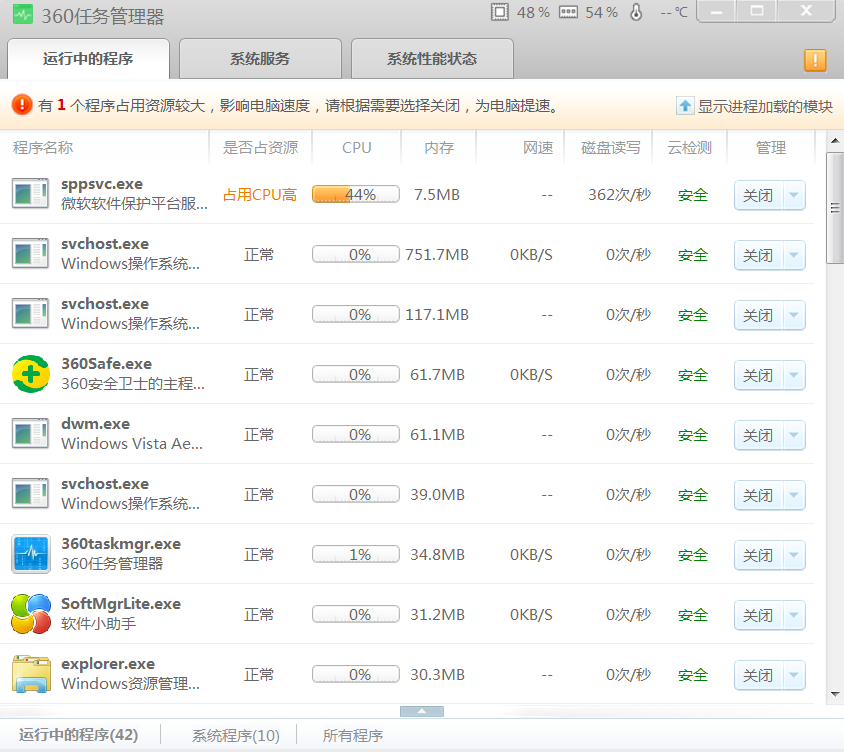Close the 360 Task Manager window
This screenshot has height=752, width=844.
pyautogui.click(x=806, y=12)
